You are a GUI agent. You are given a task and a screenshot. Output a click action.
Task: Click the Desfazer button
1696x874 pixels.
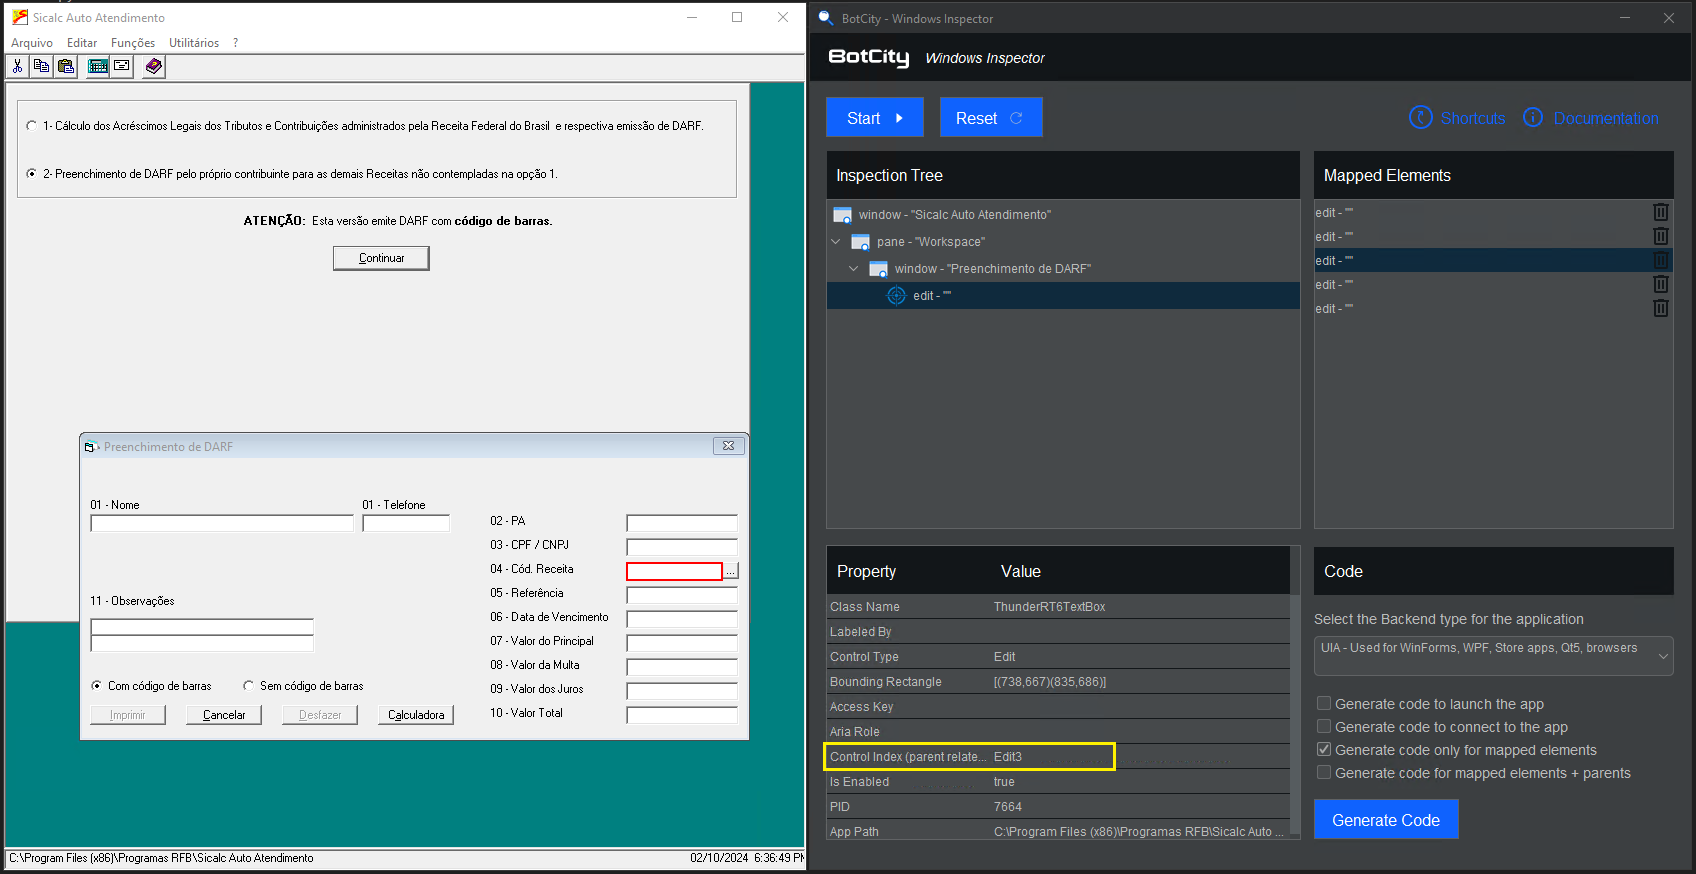tap(320, 715)
